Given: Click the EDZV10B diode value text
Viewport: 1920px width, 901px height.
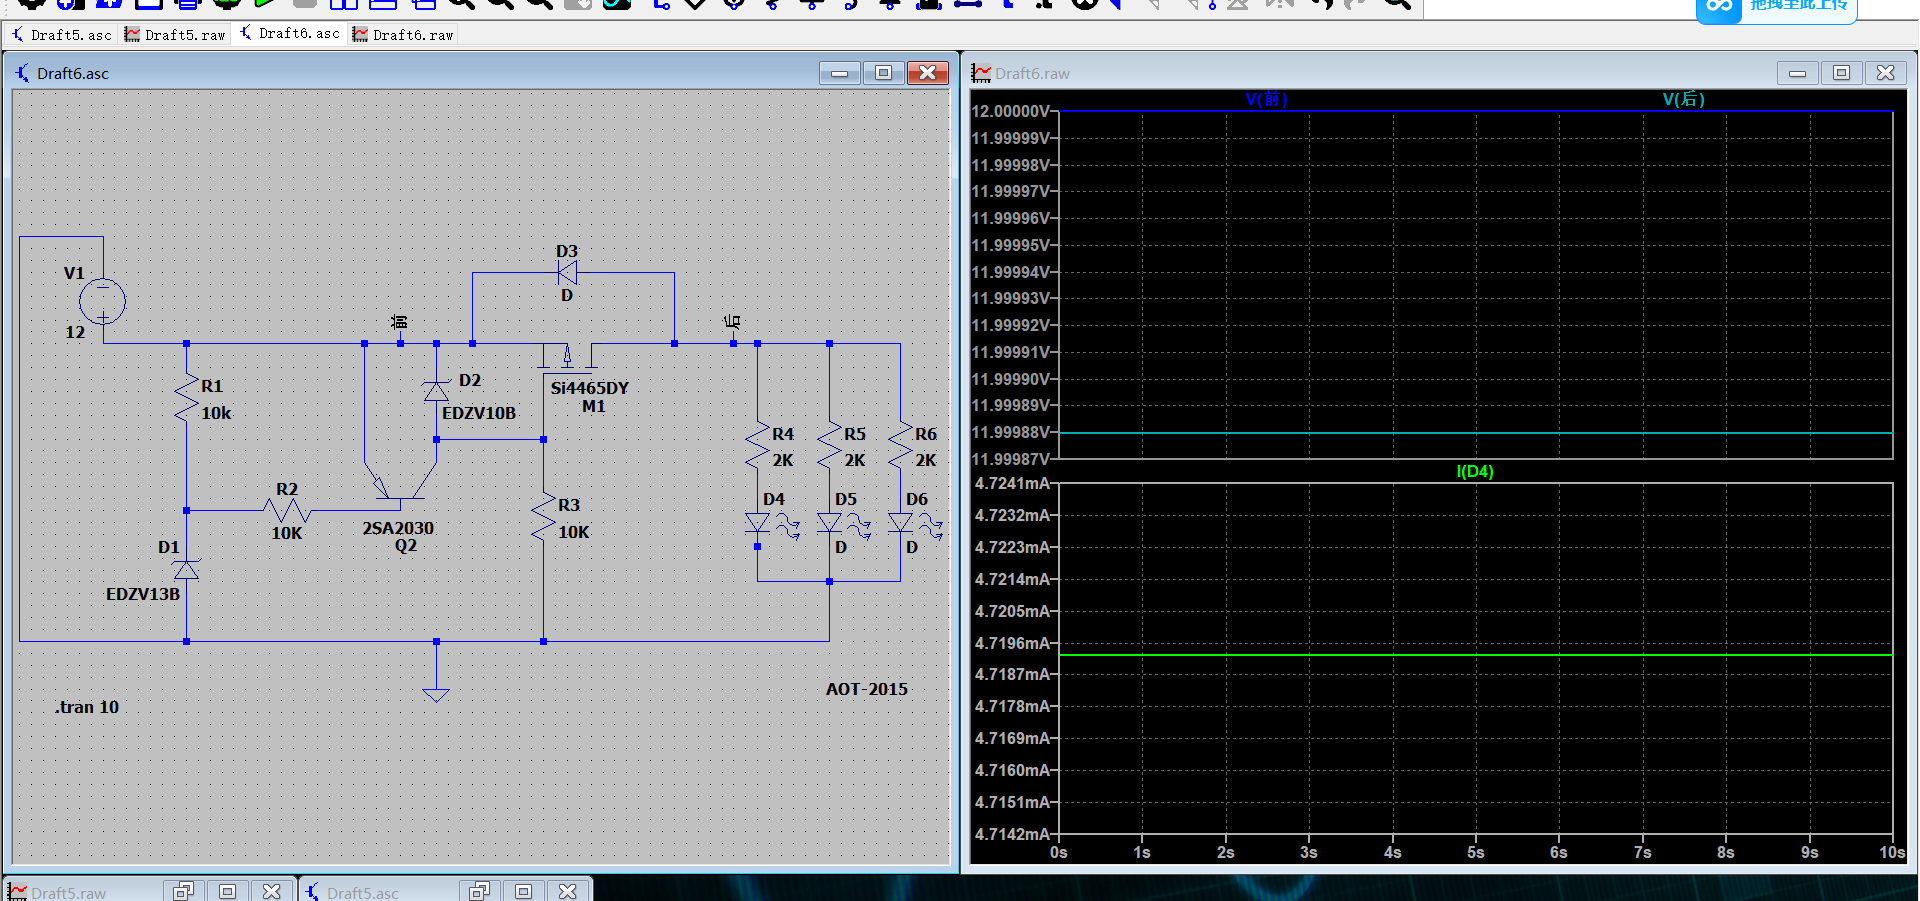Looking at the screenshot, I should tap(479, 413).
